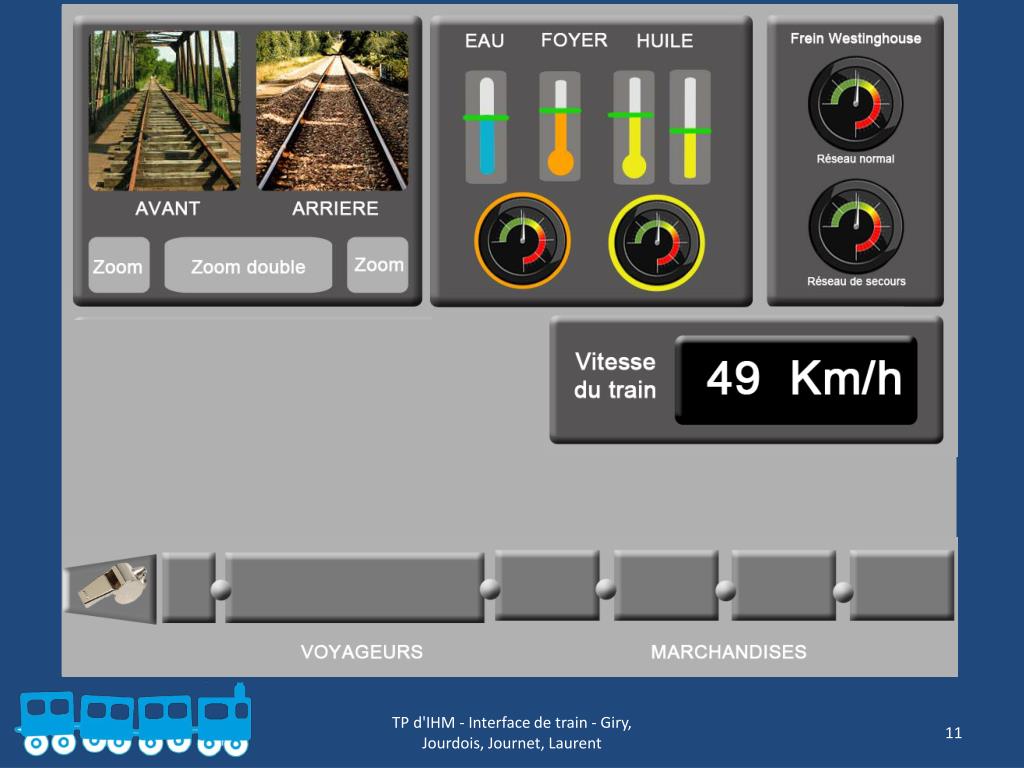Click the HUILE label
This screenshot has height=768, width=1024.
665,41
